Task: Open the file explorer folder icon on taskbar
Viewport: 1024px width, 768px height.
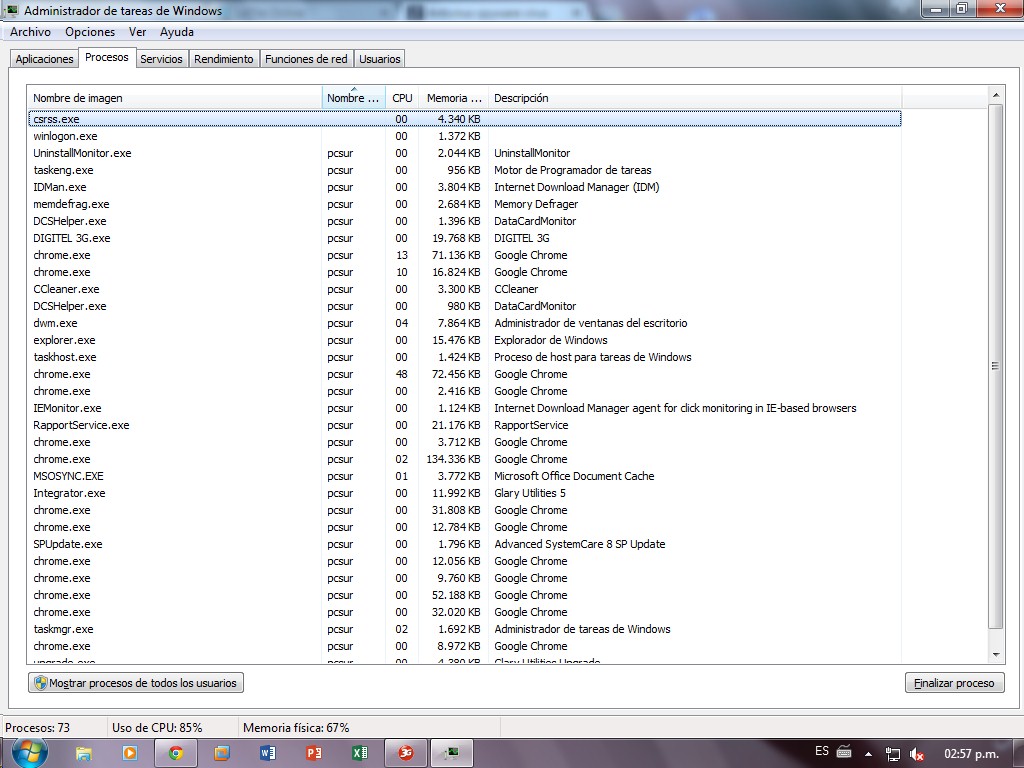Action: [84, 754]
